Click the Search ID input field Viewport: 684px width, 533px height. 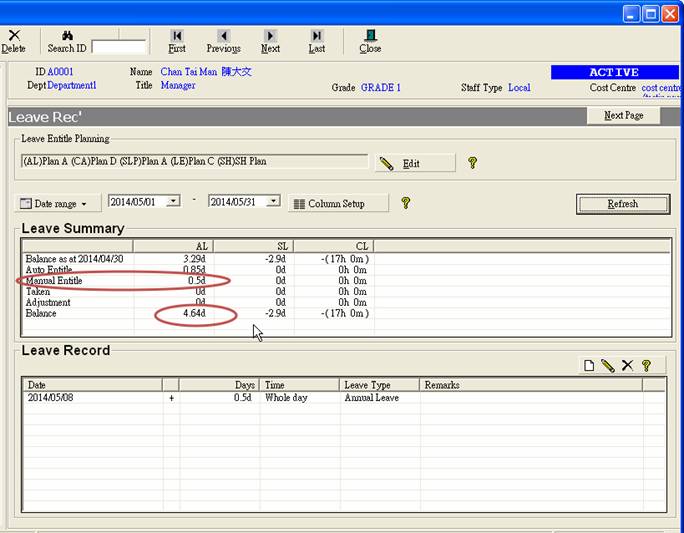tap(119, 48)
